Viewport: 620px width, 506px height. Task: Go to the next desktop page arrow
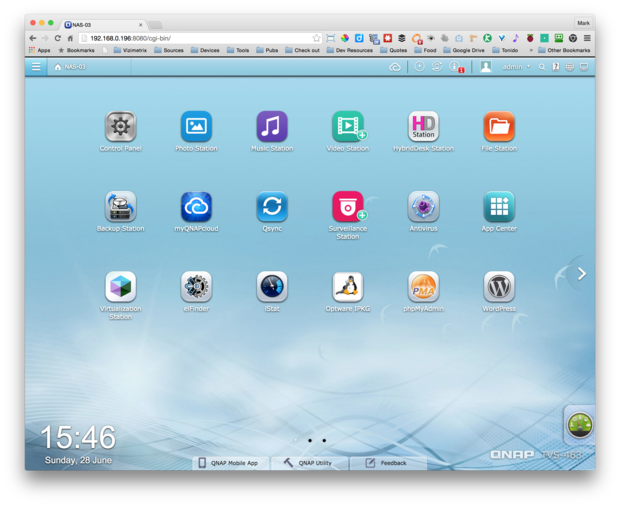582,274
